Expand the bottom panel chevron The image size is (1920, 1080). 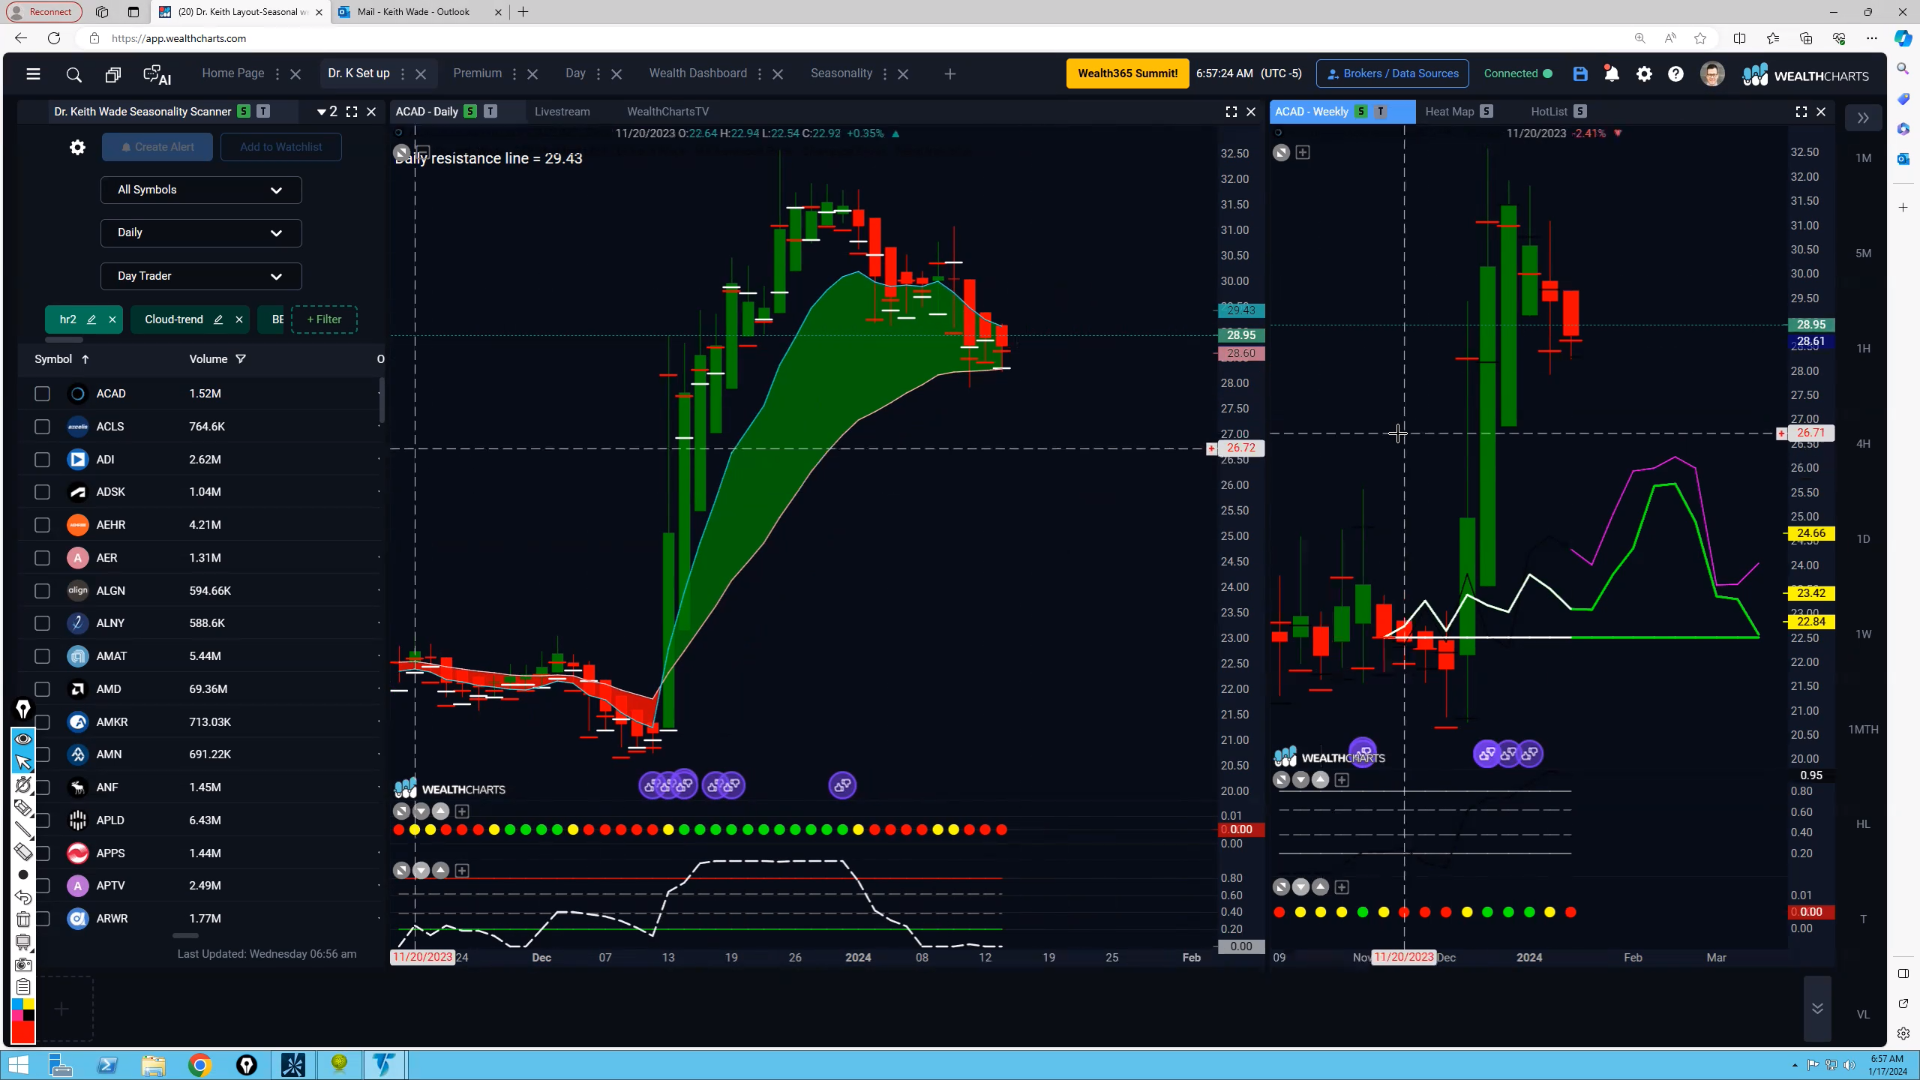(x=1817, y=1008)
